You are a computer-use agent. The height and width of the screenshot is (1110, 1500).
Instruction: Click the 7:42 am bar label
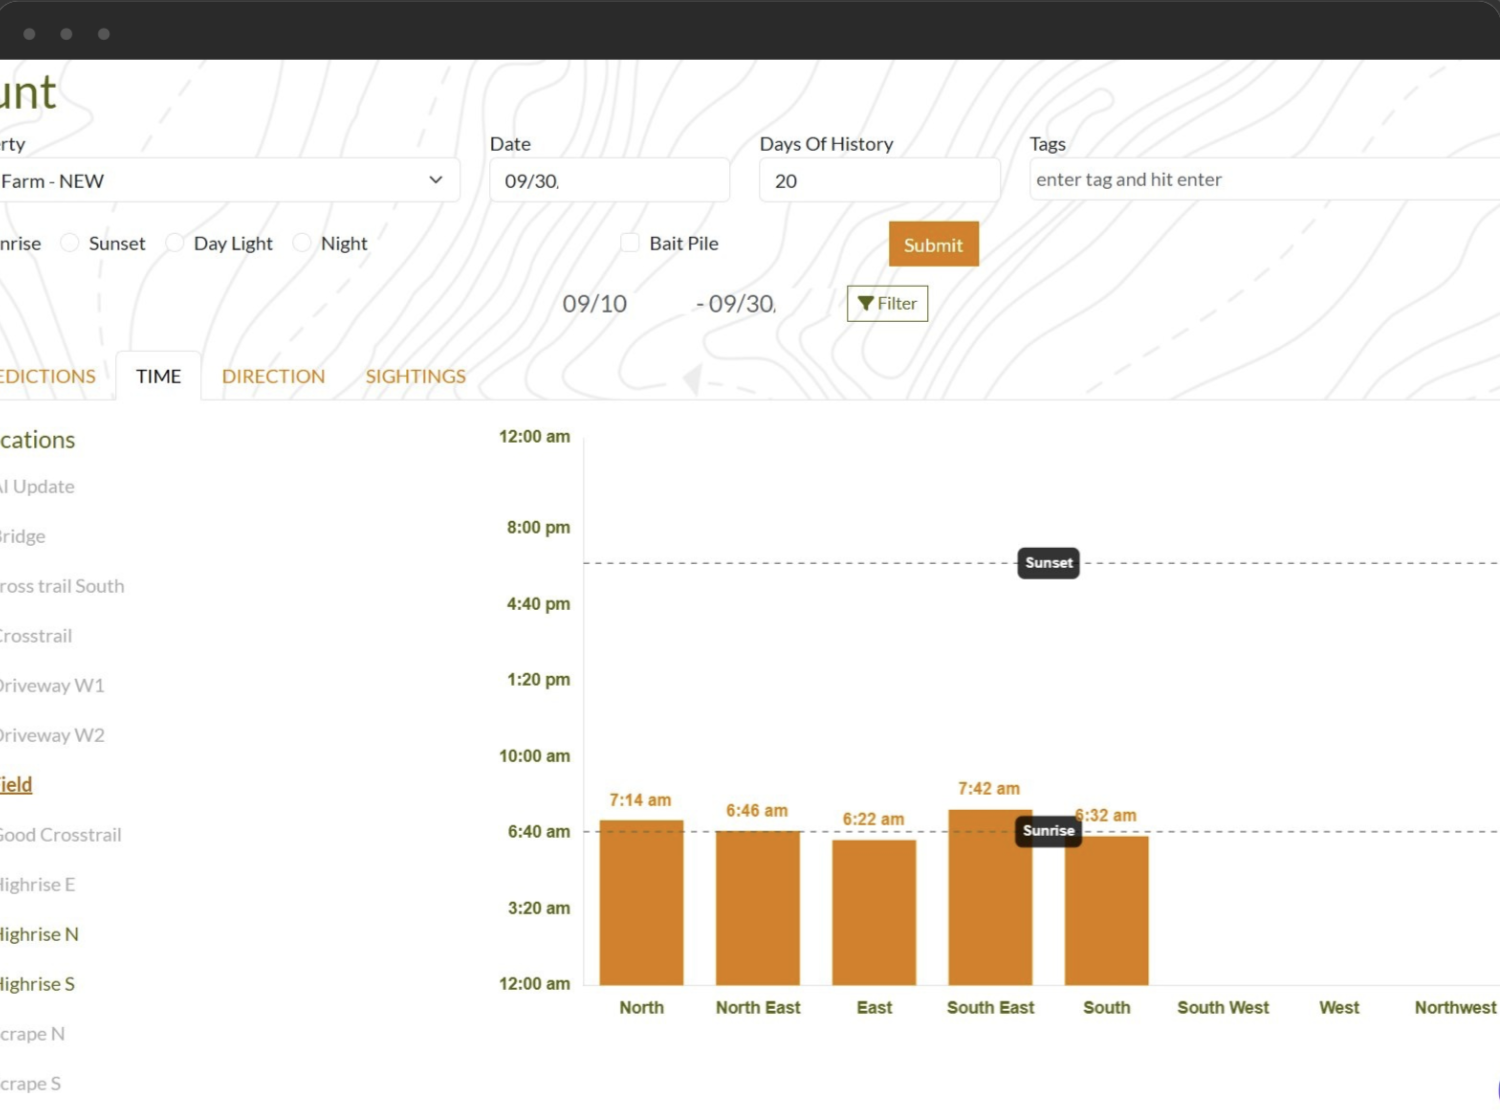[989, 789]
